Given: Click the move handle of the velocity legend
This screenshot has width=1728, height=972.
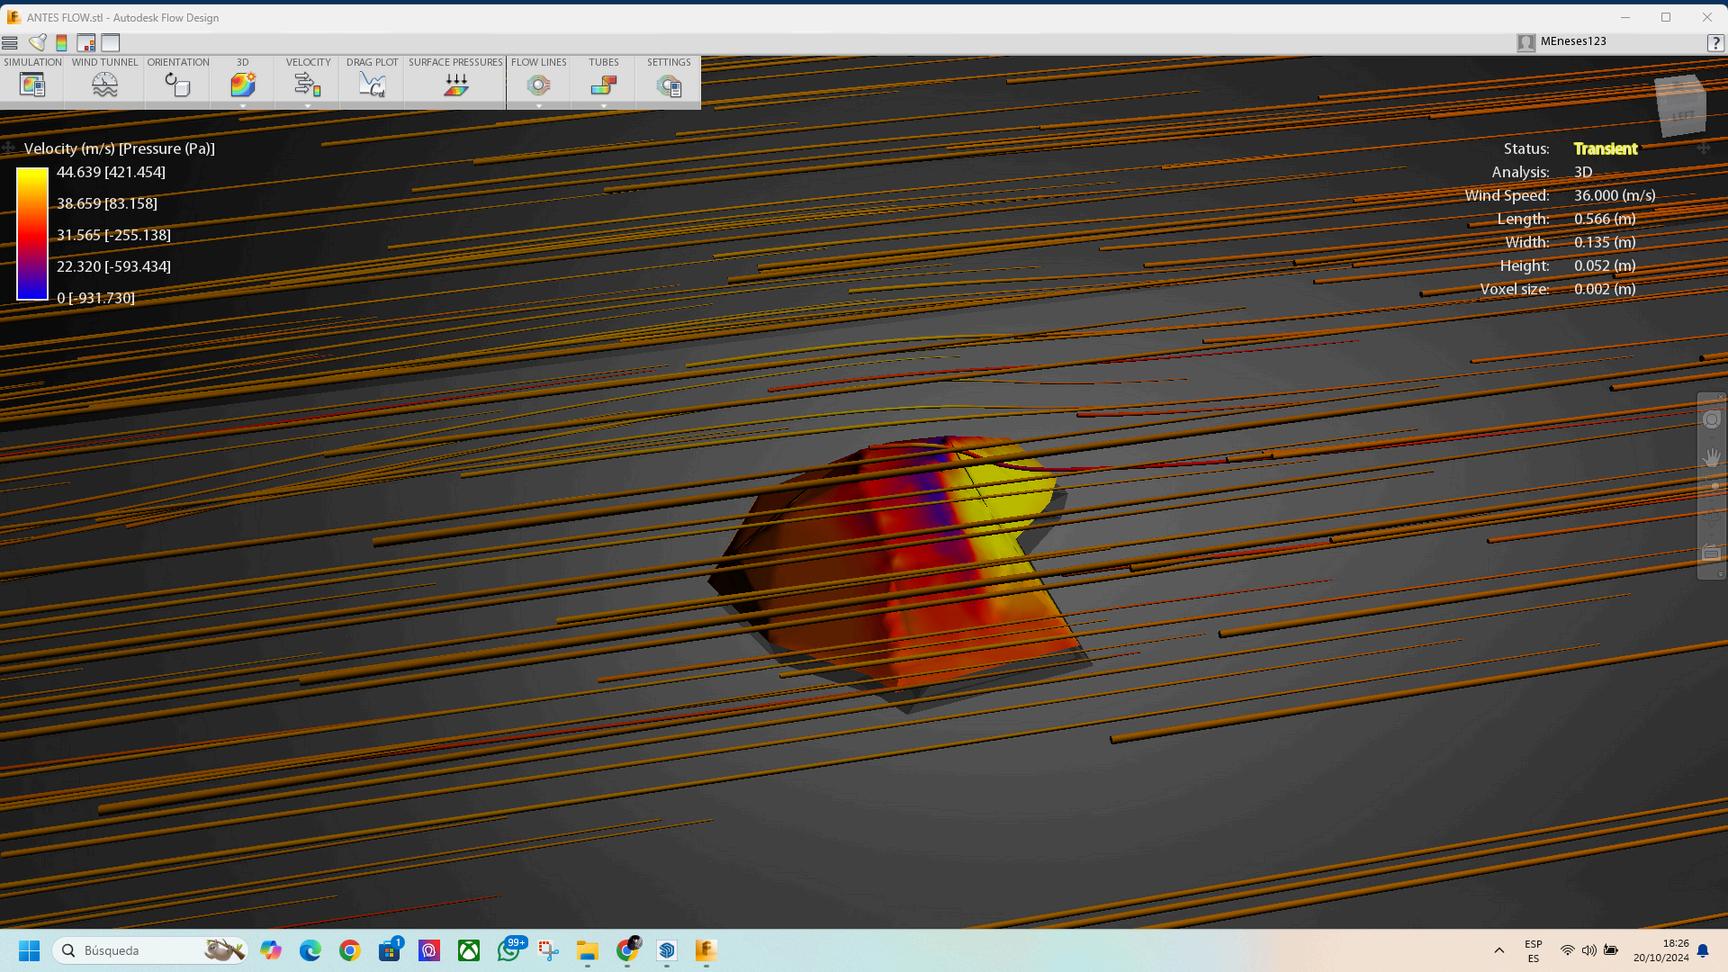Looking at the screenshot, I should pyautogui.click(x=9, y=148).
